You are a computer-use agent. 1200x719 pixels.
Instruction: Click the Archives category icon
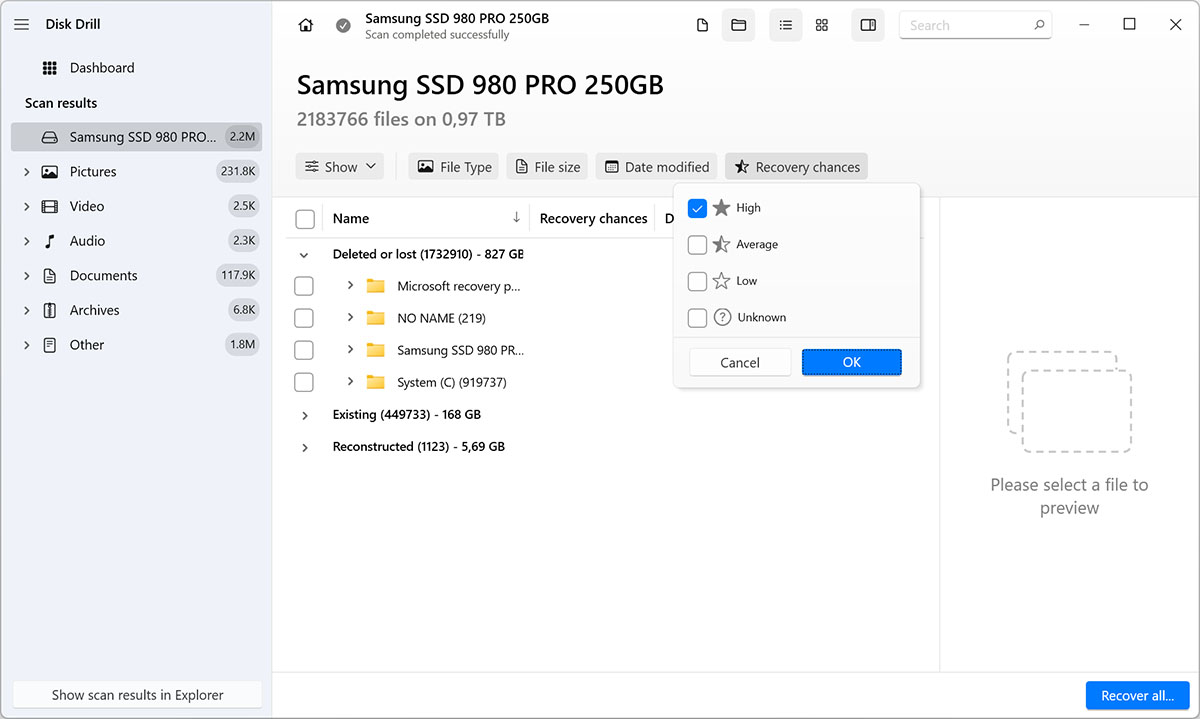click(x=50, y=311)
